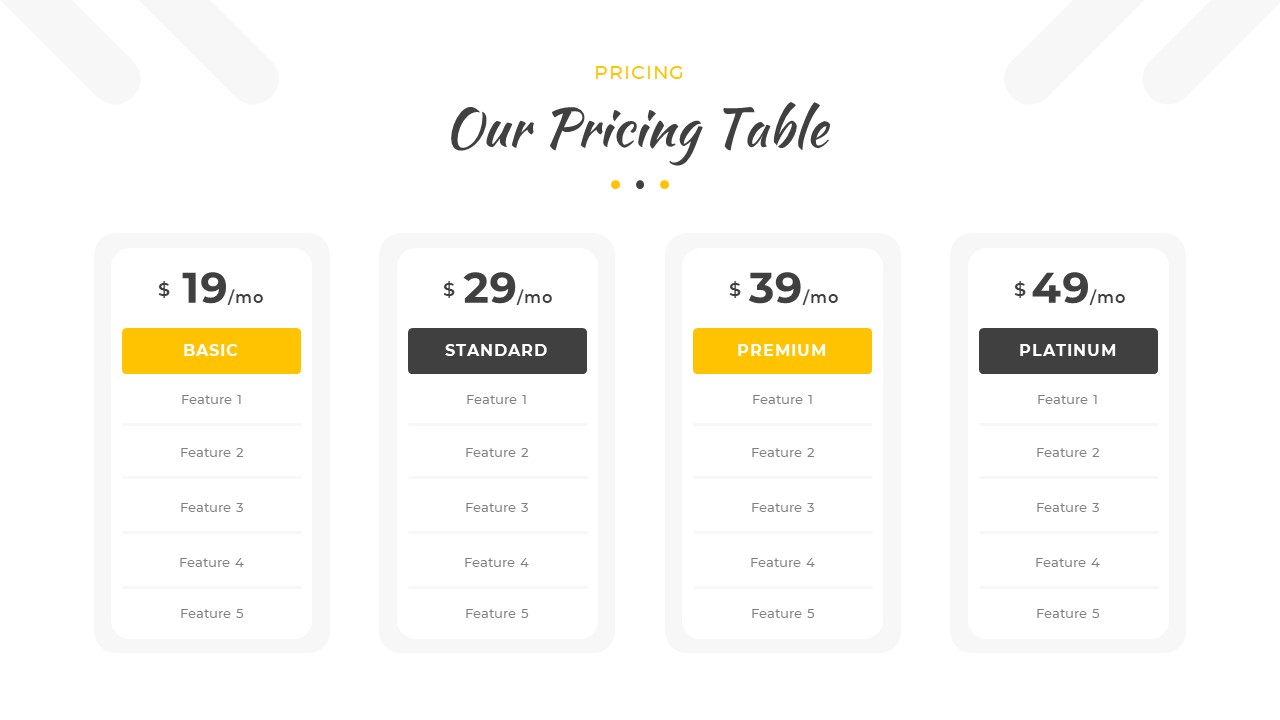The image size is (1280, 720).
Task: Pick the dark PLATINUM plan button
Action: [1068, 351]
